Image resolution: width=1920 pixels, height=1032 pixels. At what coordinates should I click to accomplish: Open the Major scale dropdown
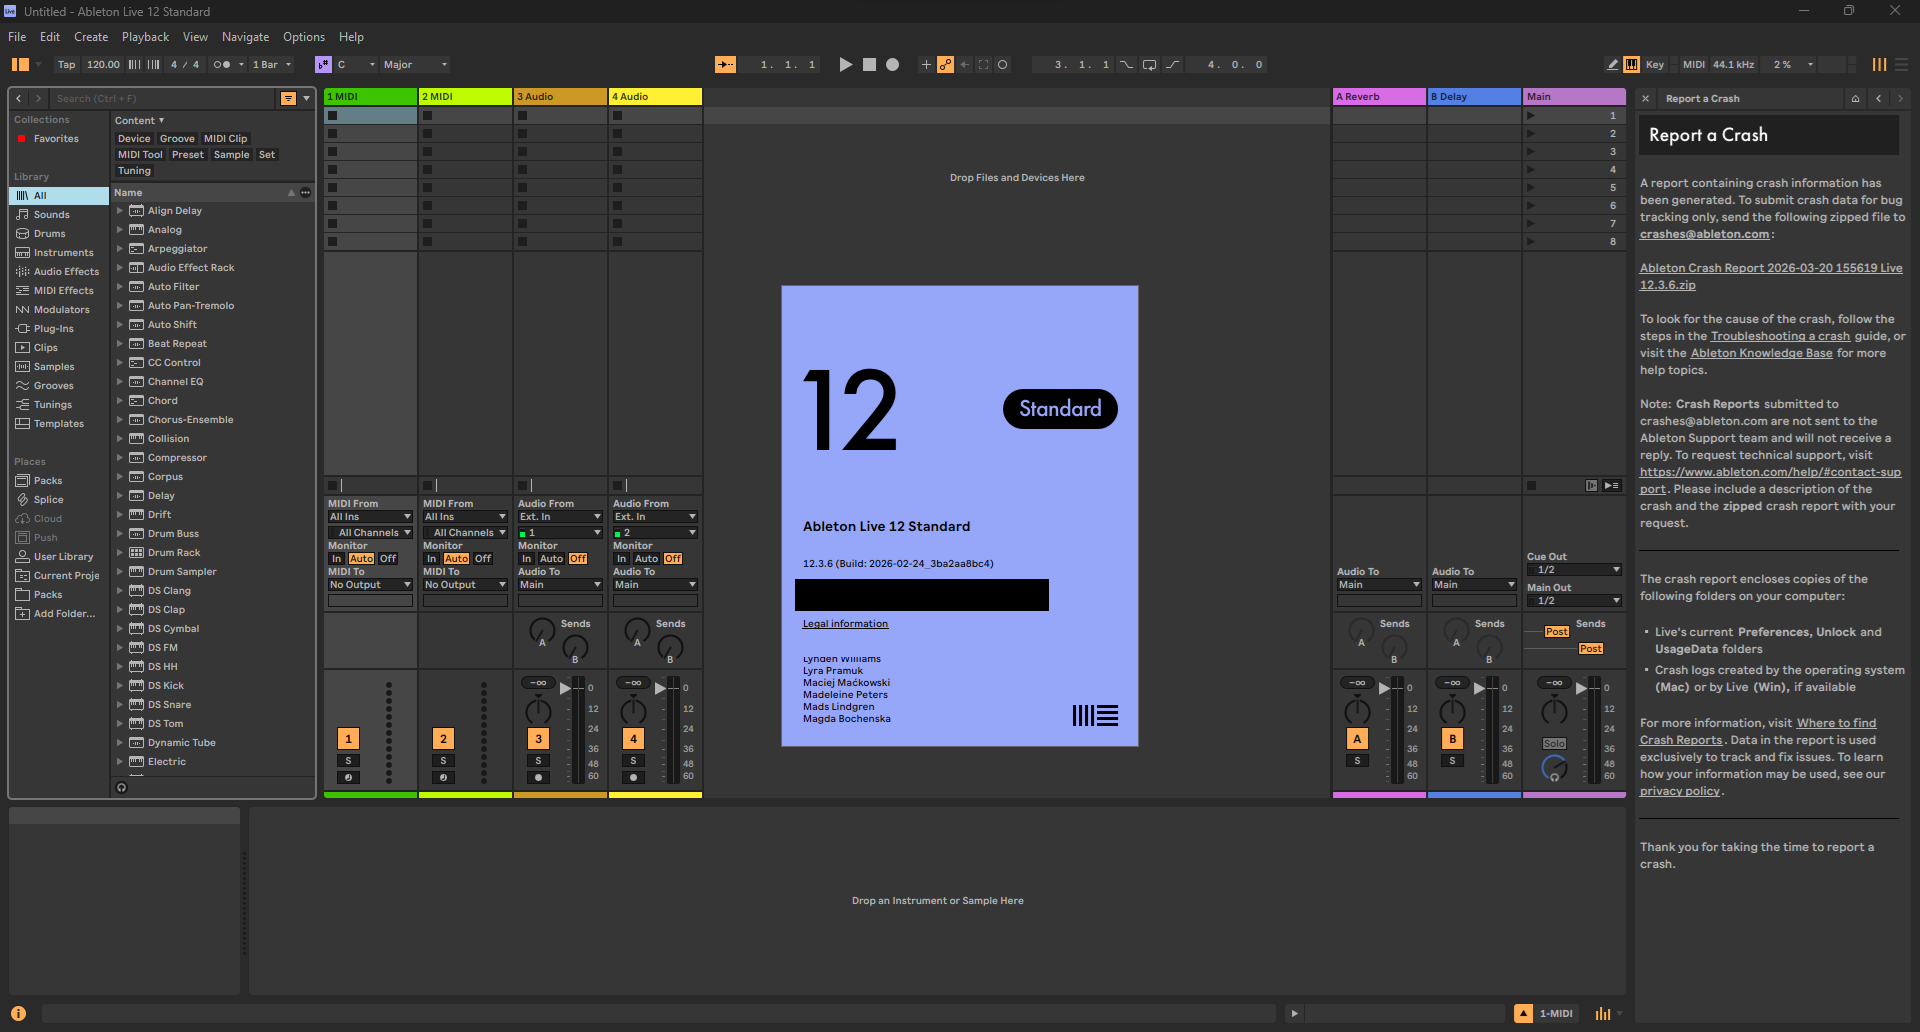pyautogui.click(x=412, y=64)
